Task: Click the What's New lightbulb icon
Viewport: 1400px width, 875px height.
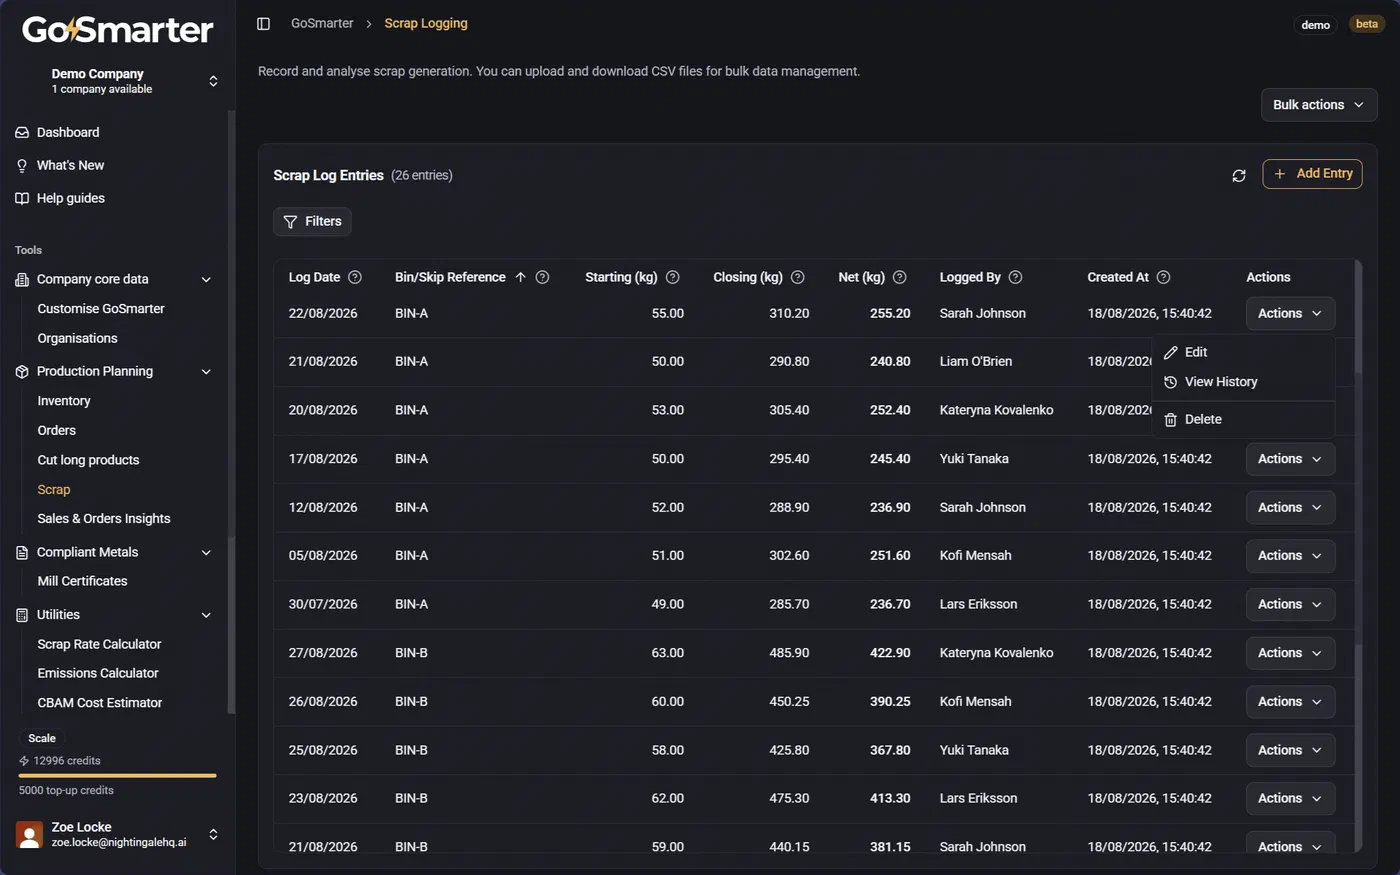Action: 22,165
